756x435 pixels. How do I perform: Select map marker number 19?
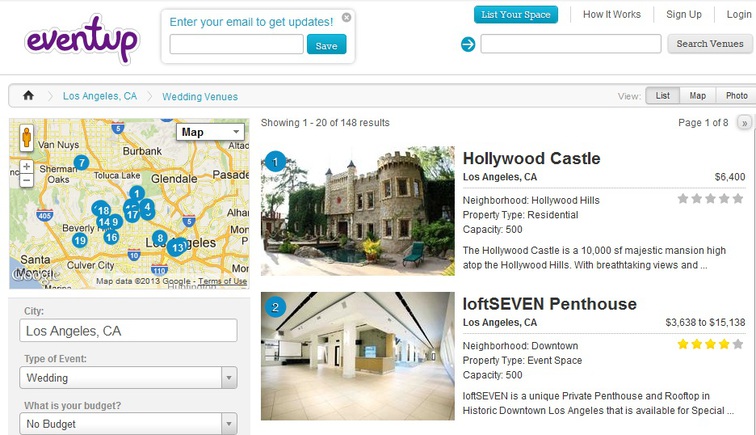click(x=80, y=240)
